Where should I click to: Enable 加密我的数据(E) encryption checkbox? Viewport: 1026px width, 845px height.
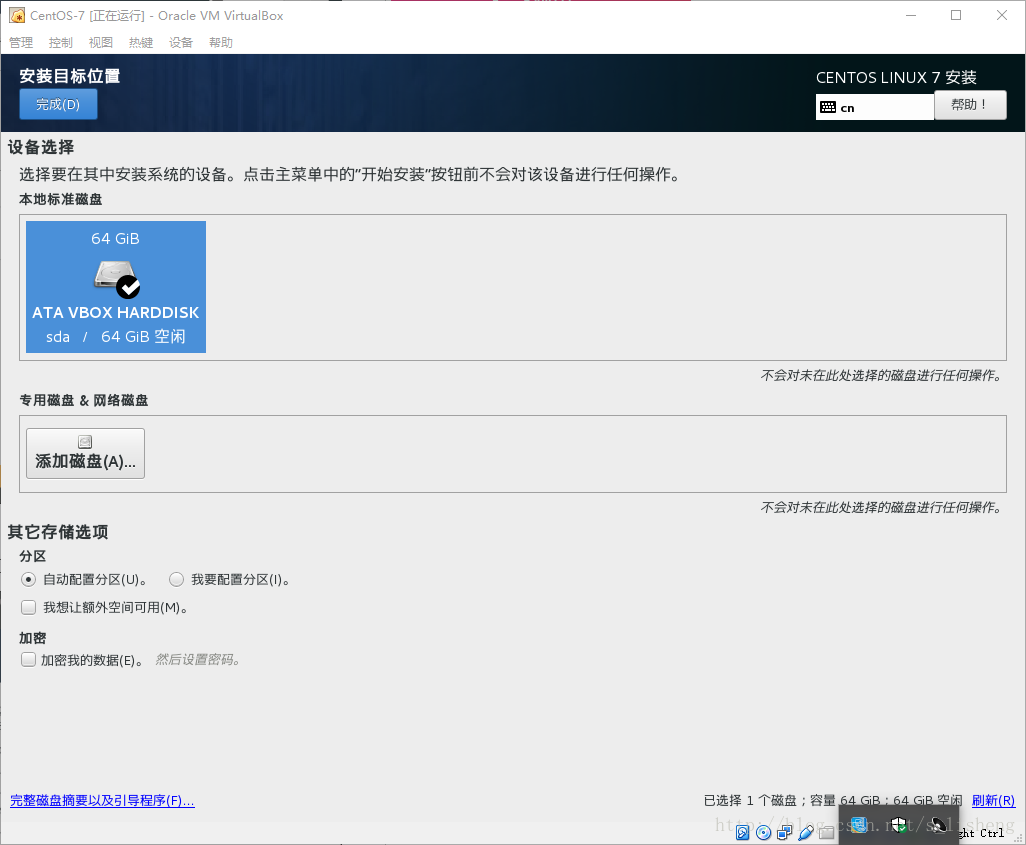coord(28,660)
